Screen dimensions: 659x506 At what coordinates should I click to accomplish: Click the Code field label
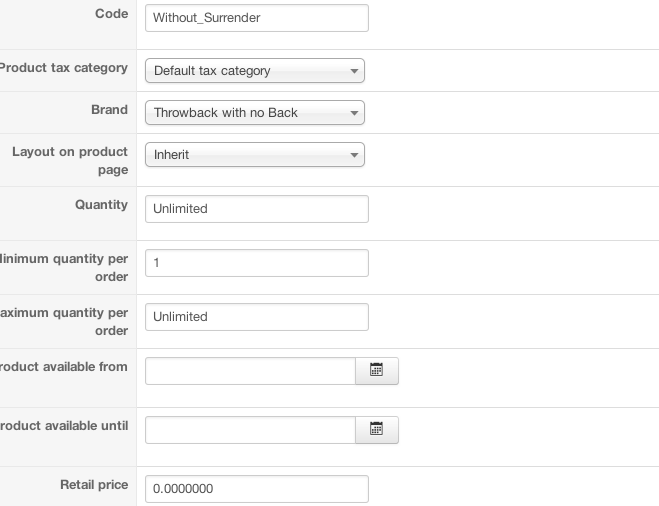pyautogui.click(x=111, y=14)
